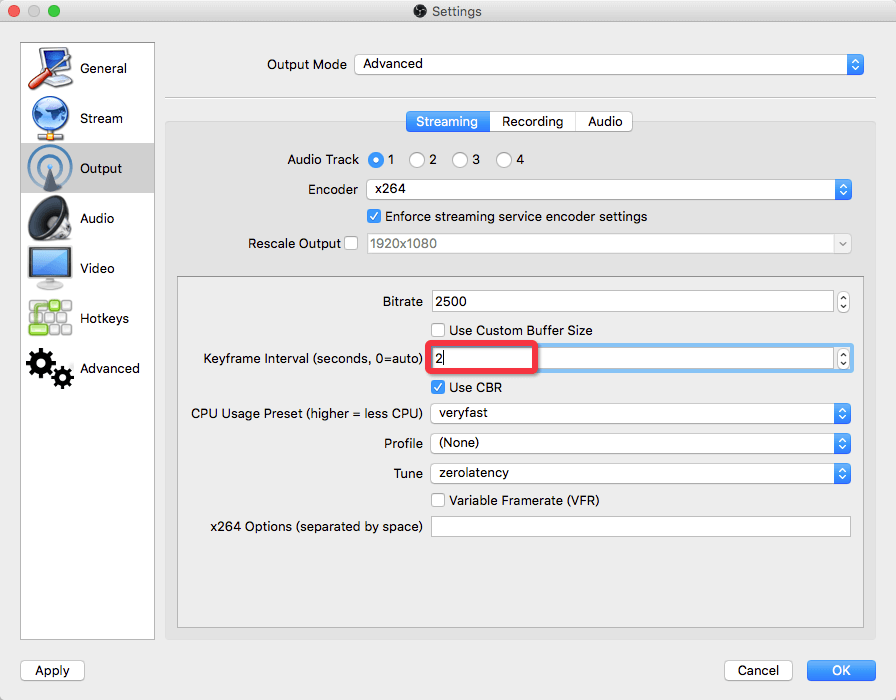
Task: Enable Variable Framerate (VFR)
Action: click(x=438, y=500)
